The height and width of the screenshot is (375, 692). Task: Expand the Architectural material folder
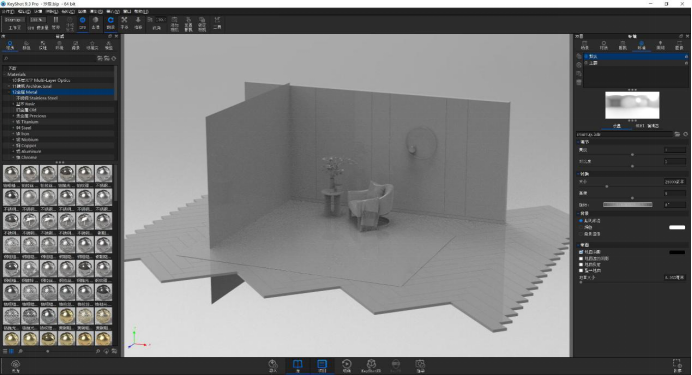[x=10, y=86]
